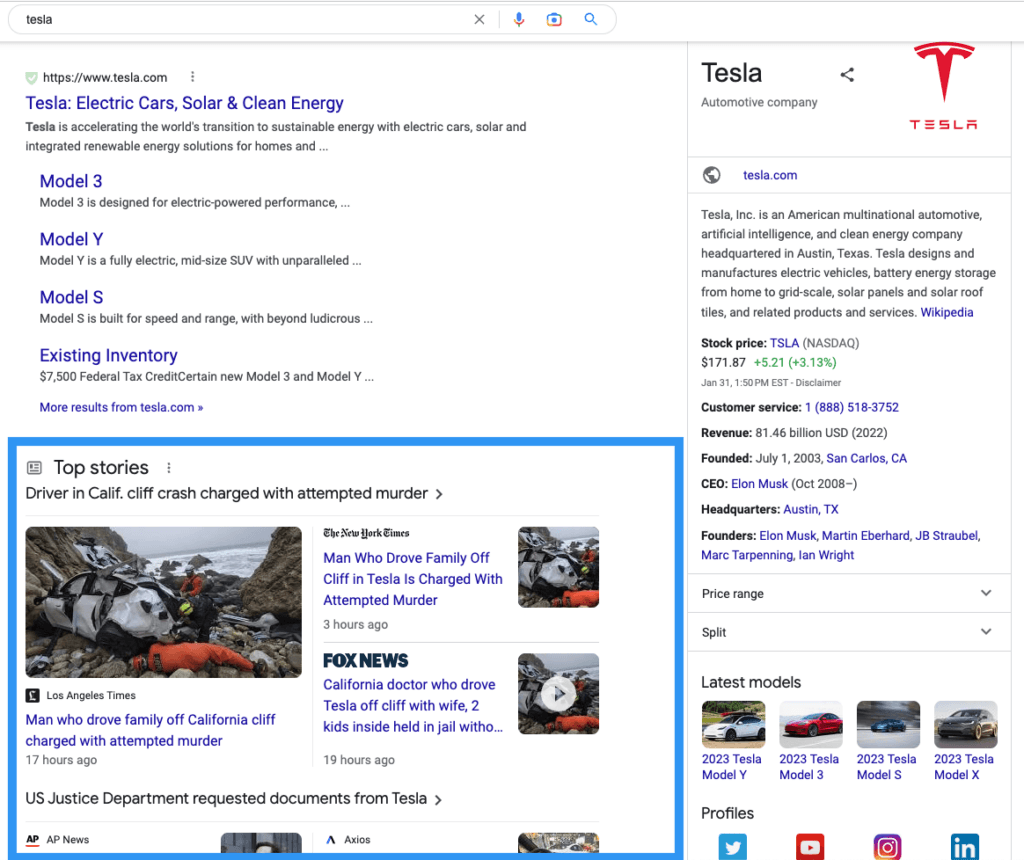Image resolution: width=1024 pixels, height=860 pixels.
Task: Open Fox News California doctor article
Action: pos(413,706)
